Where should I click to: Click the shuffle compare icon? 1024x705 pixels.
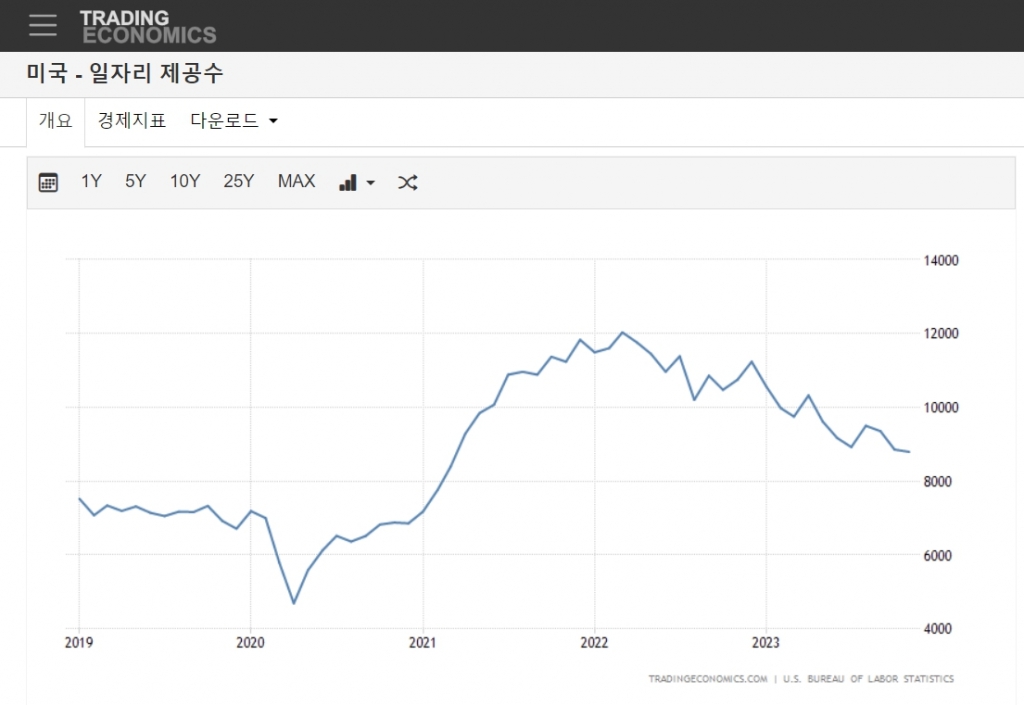coord(407,182)
